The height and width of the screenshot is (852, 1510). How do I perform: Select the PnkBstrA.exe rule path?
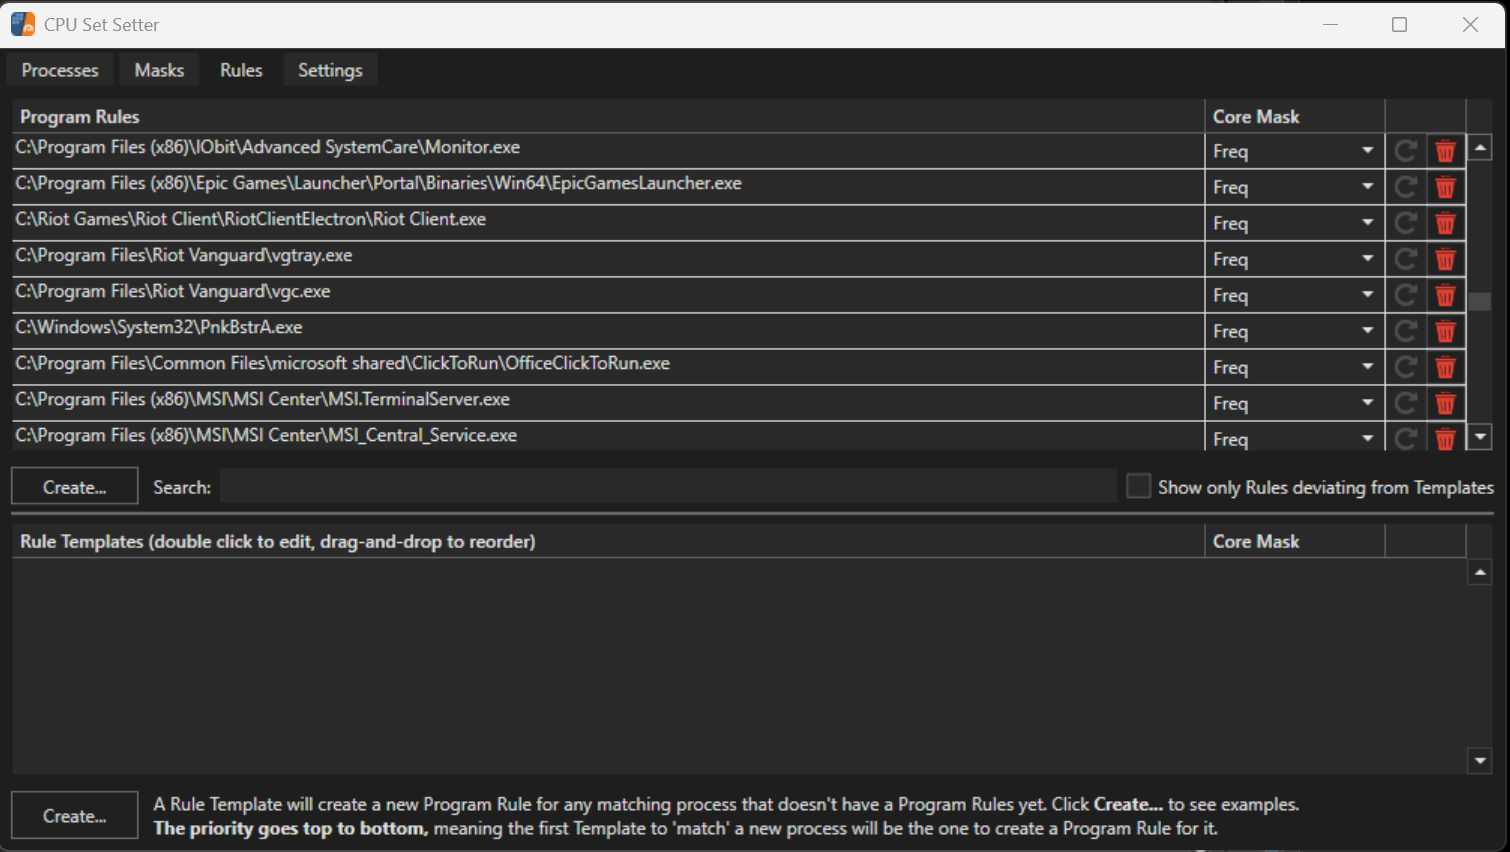159,327
